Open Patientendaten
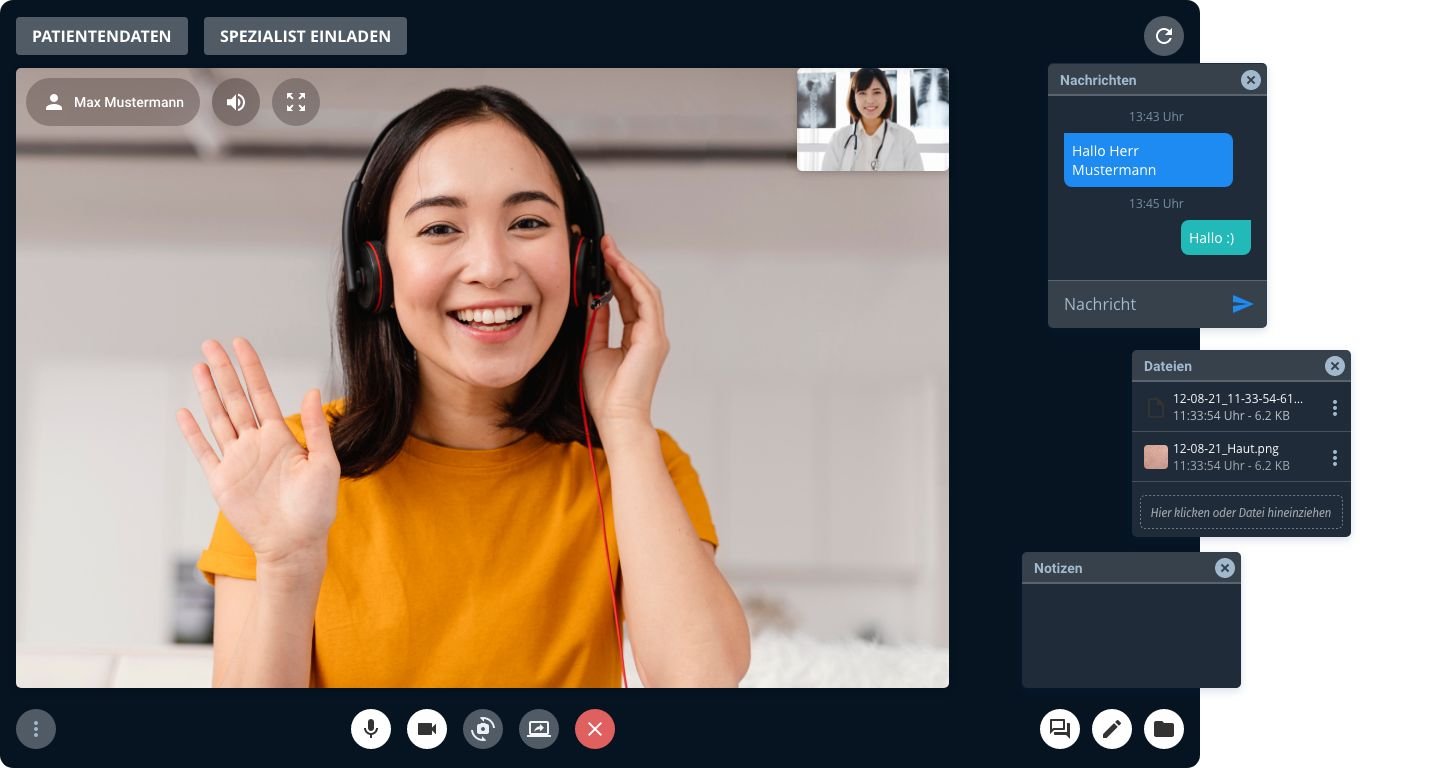Viewport: 1446px width, 768px height. [x=102, y=36]
